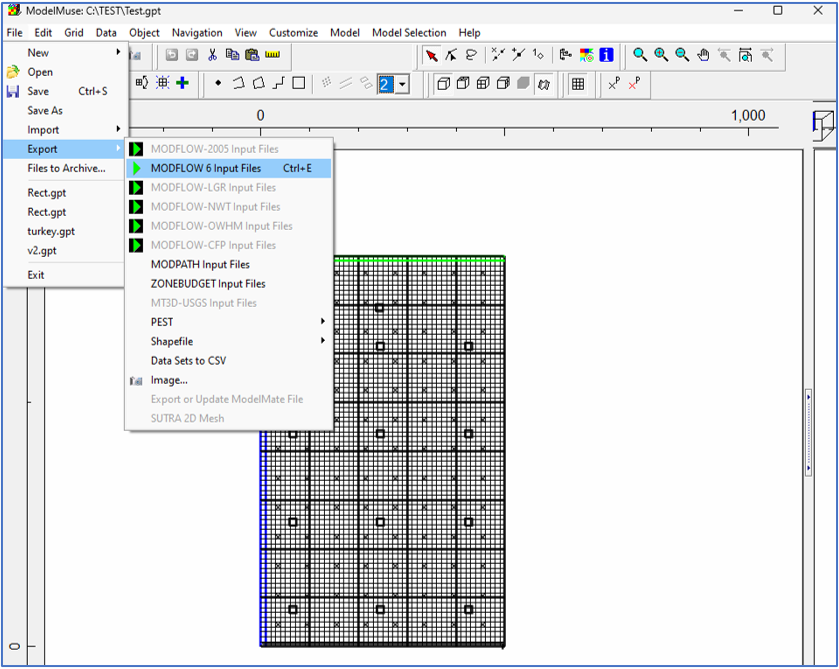This screenshot has width=839, height=669.
Task: Click the rotate grid icon
Action: click(142, 83)
